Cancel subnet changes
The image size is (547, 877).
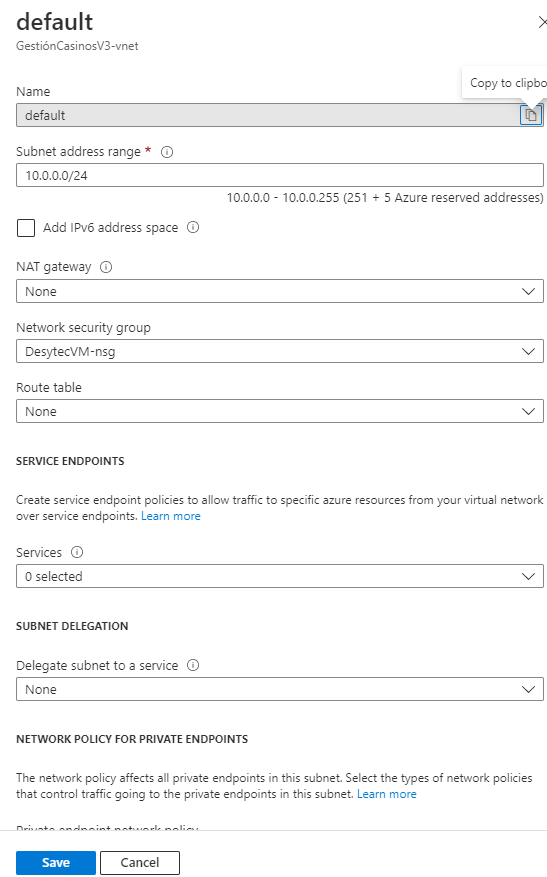(140, 862)
